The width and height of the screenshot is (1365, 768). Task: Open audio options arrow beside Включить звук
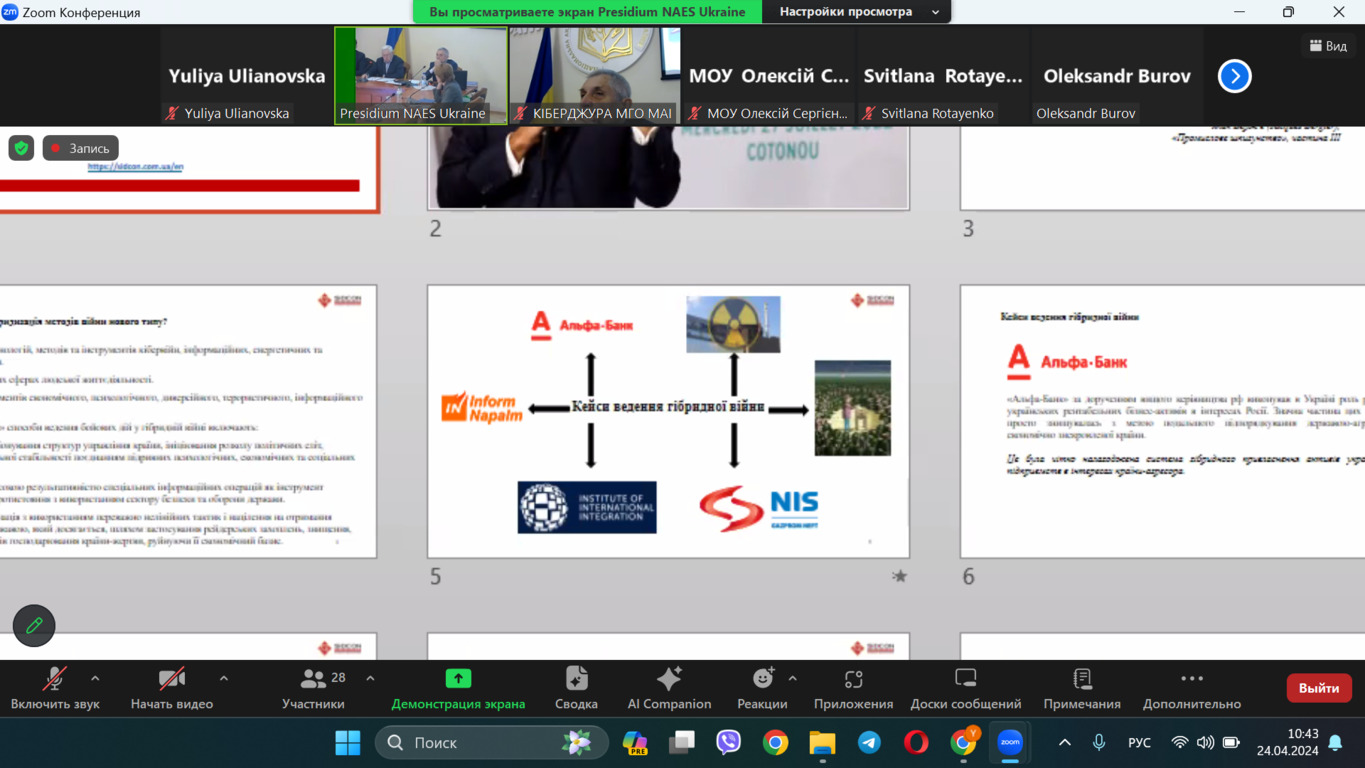95,679
